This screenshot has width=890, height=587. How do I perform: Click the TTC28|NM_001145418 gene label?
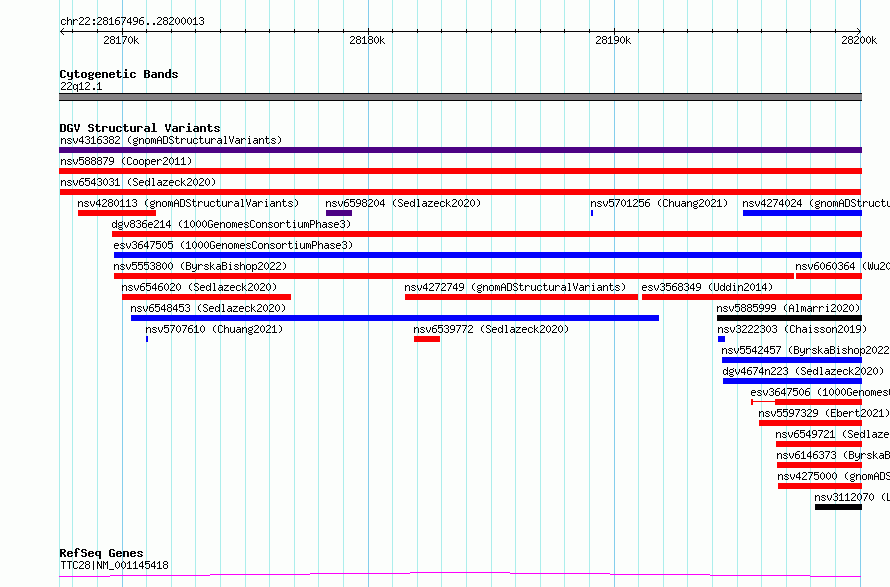[x=114, y=565]
